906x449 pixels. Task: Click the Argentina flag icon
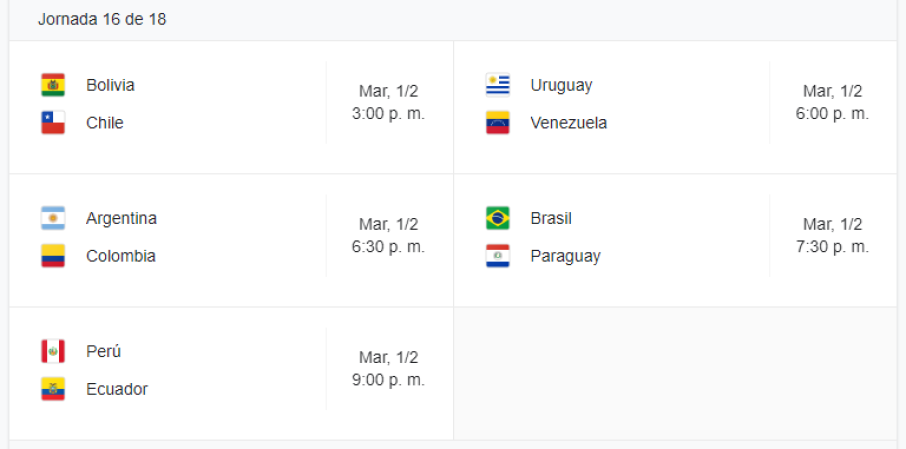point(53,218)
